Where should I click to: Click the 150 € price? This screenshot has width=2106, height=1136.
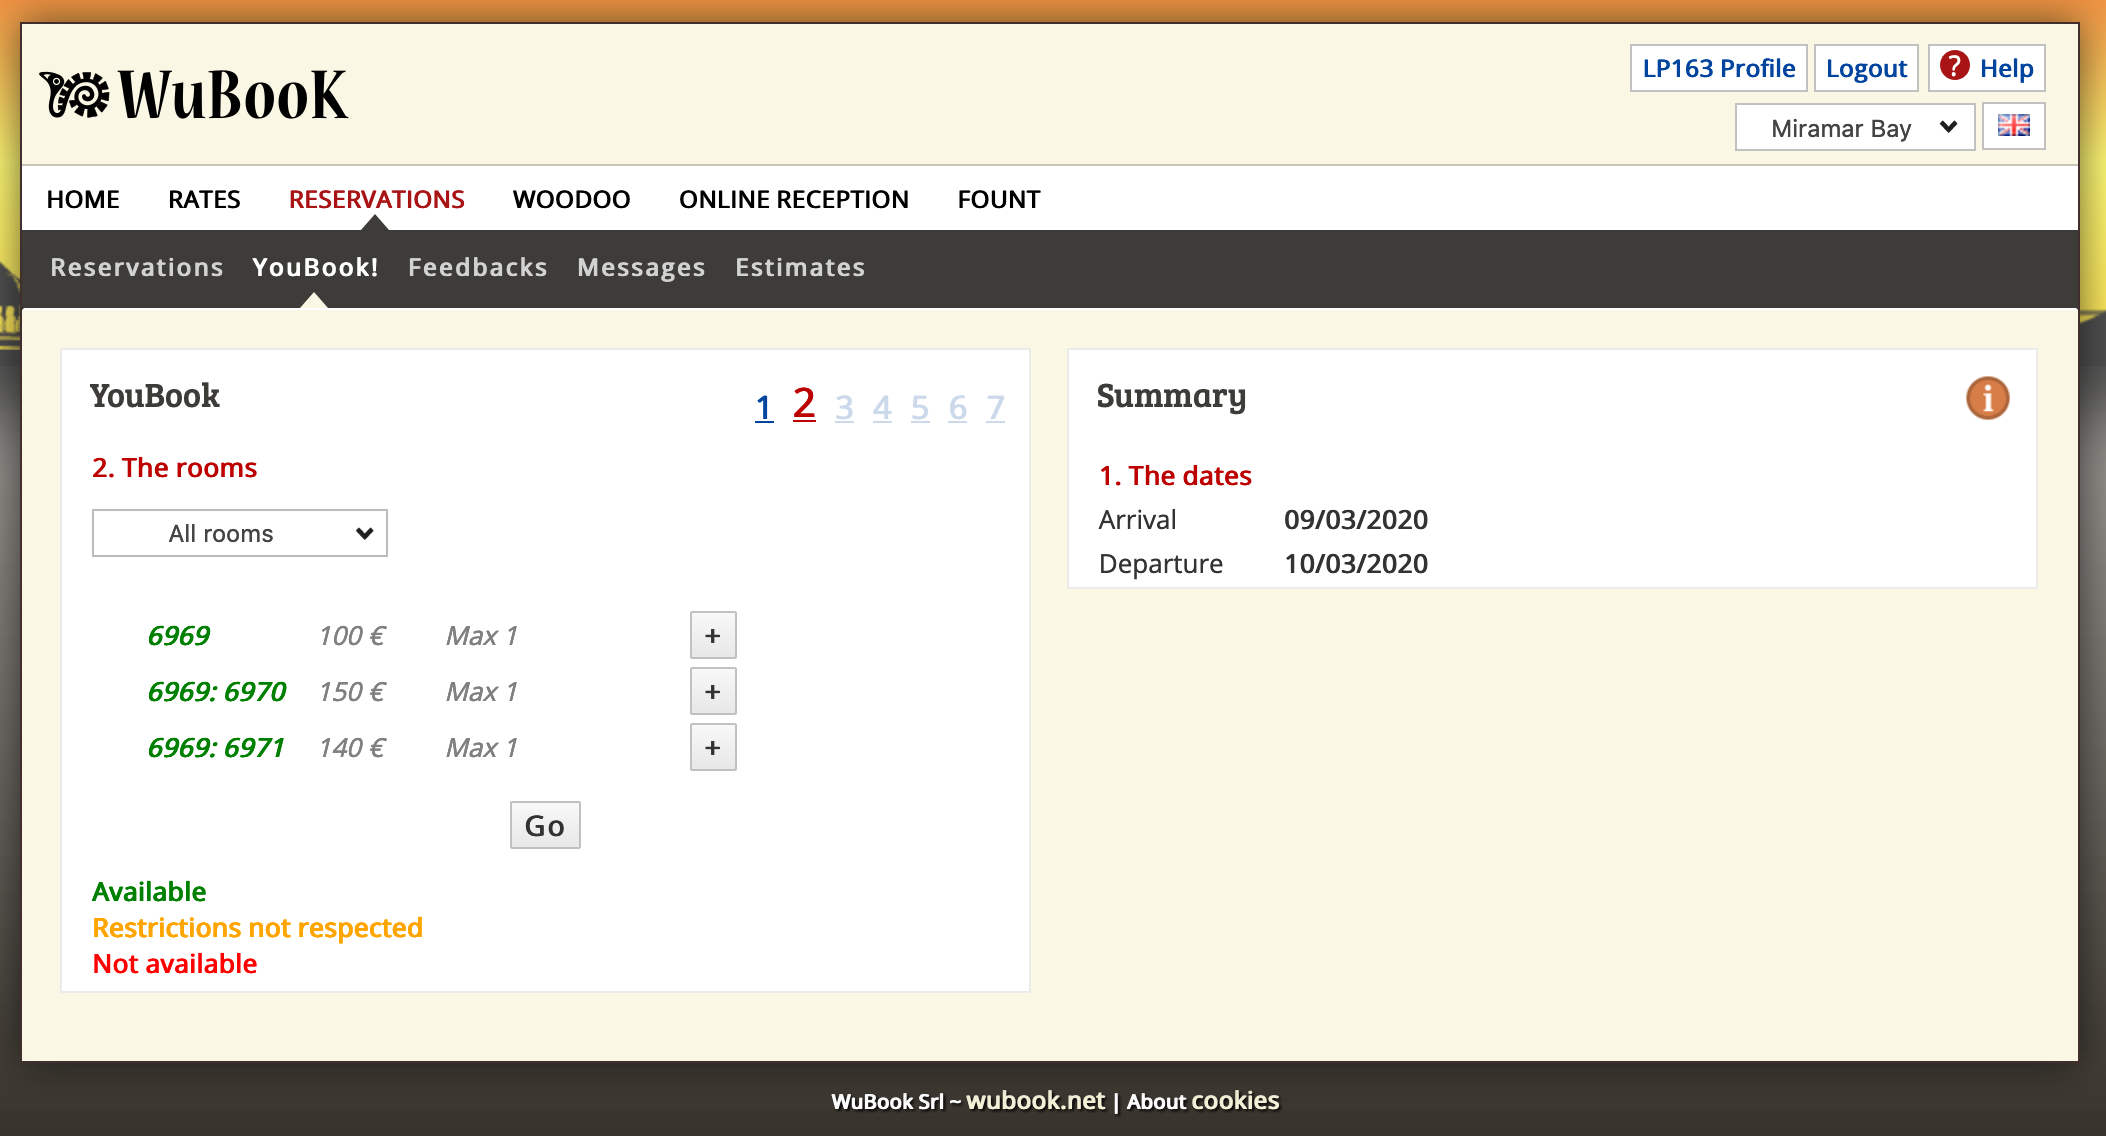[352, 692]
